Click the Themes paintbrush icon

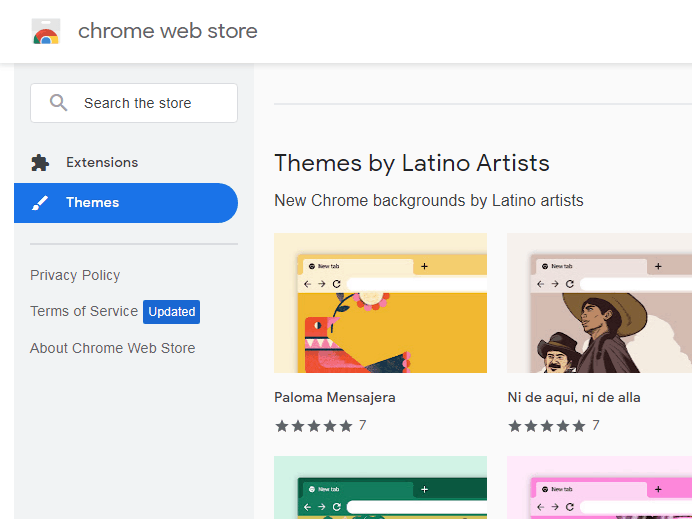[x=40, y=203]
